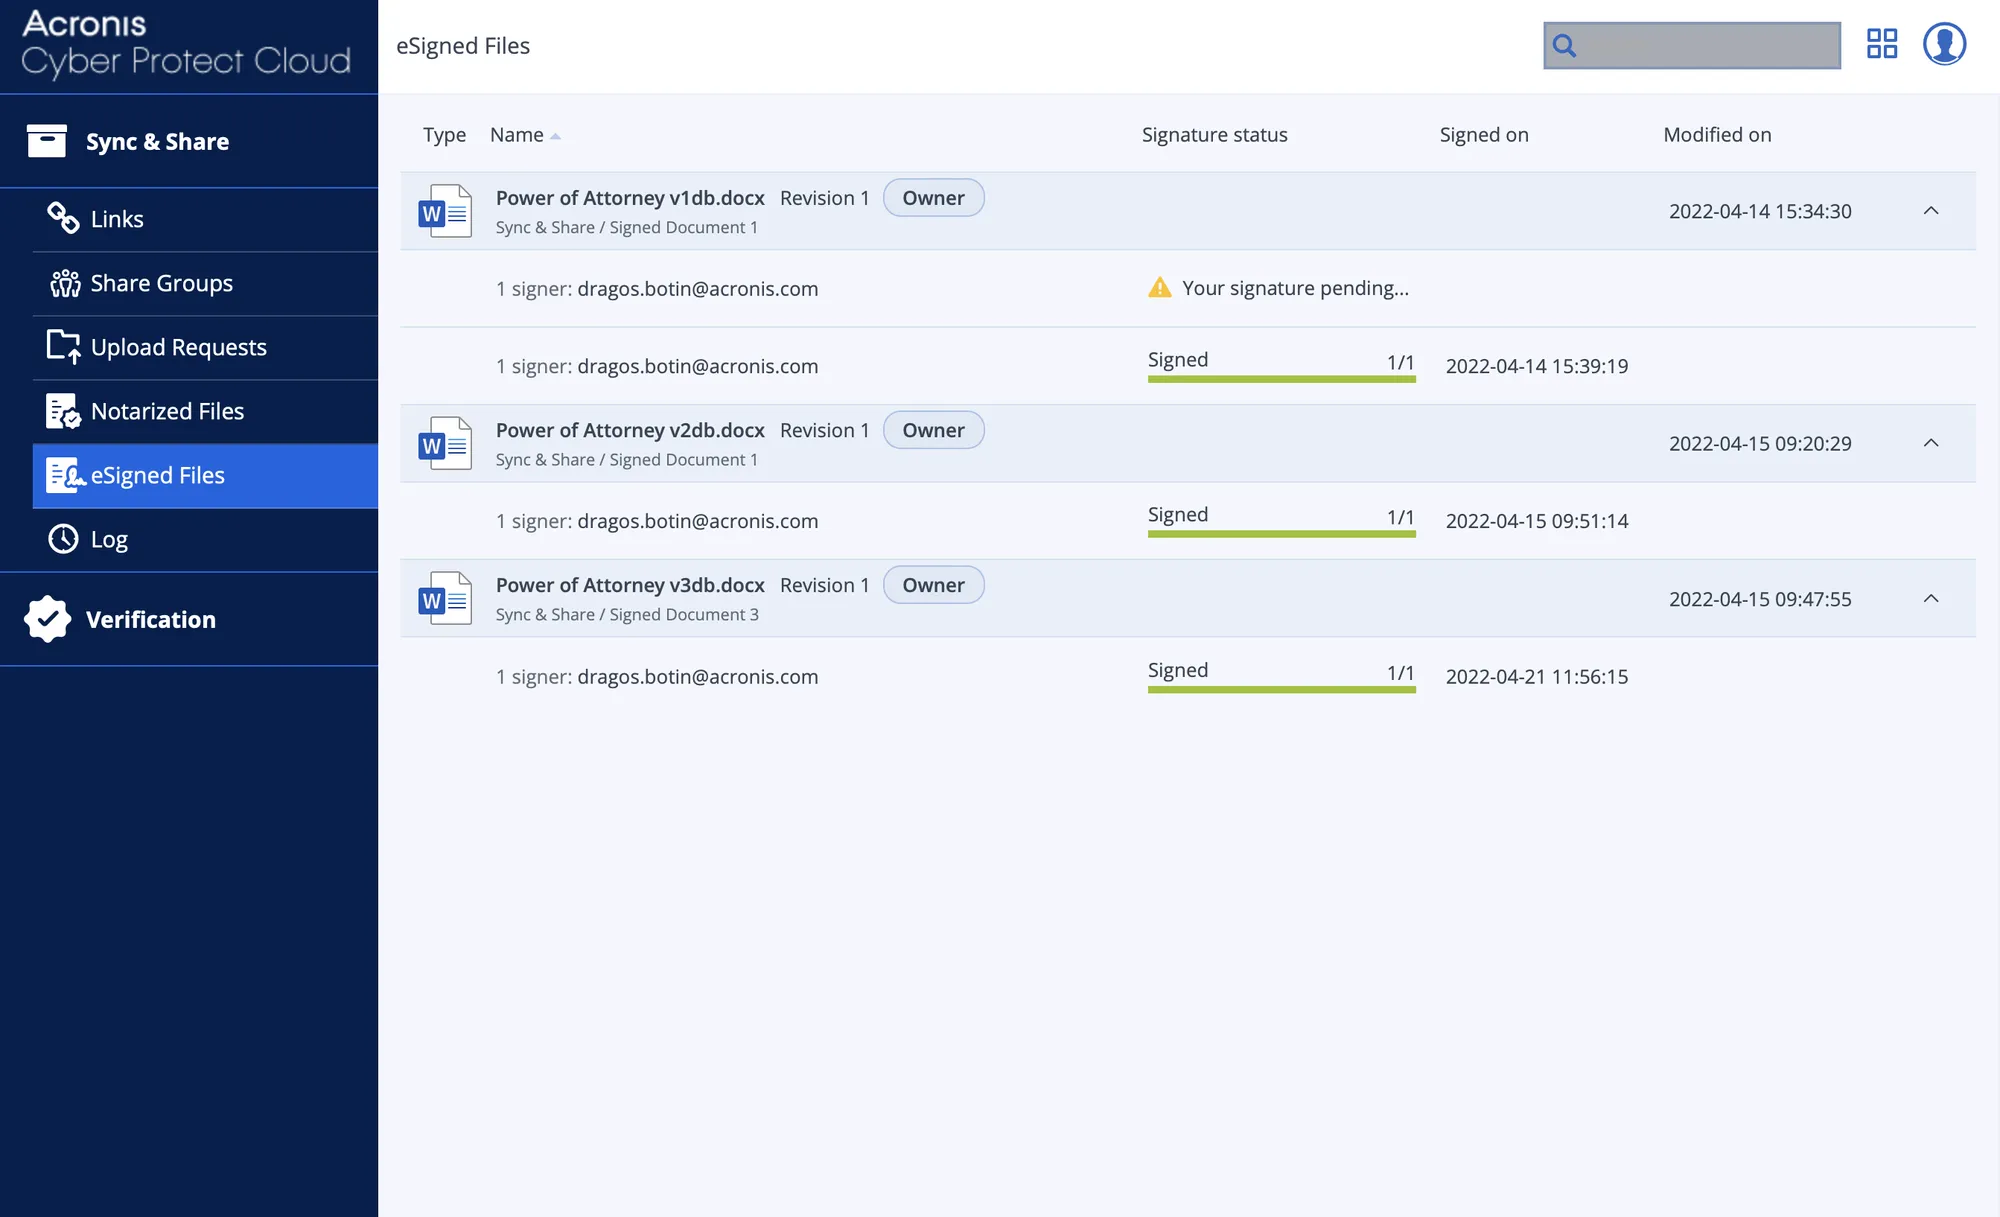Click the Verification badge icon
Image resolution: width=2000 pixels, height=1217 pixels.
pos(47,619)
